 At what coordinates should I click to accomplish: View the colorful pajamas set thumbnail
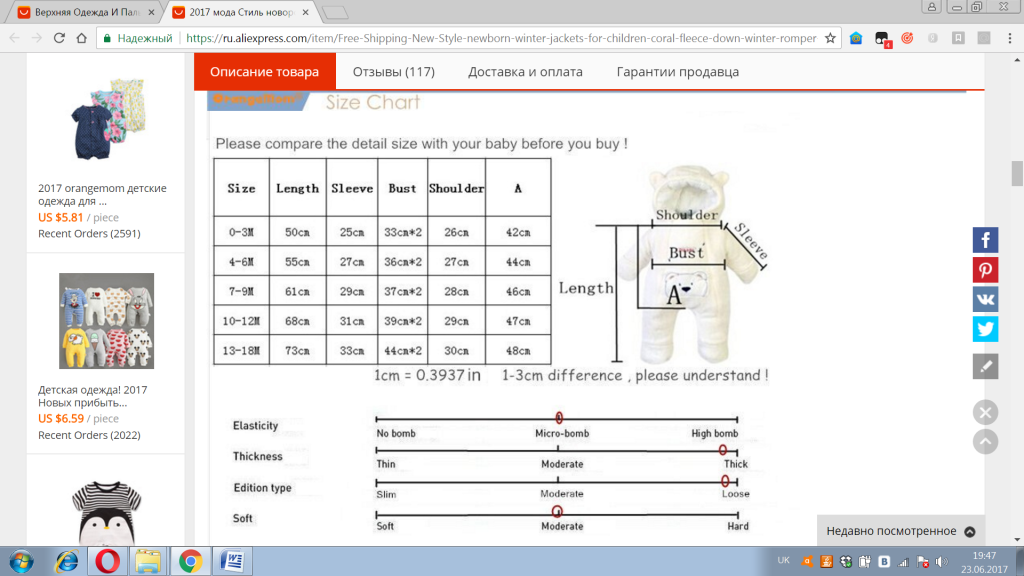[106, 321]
